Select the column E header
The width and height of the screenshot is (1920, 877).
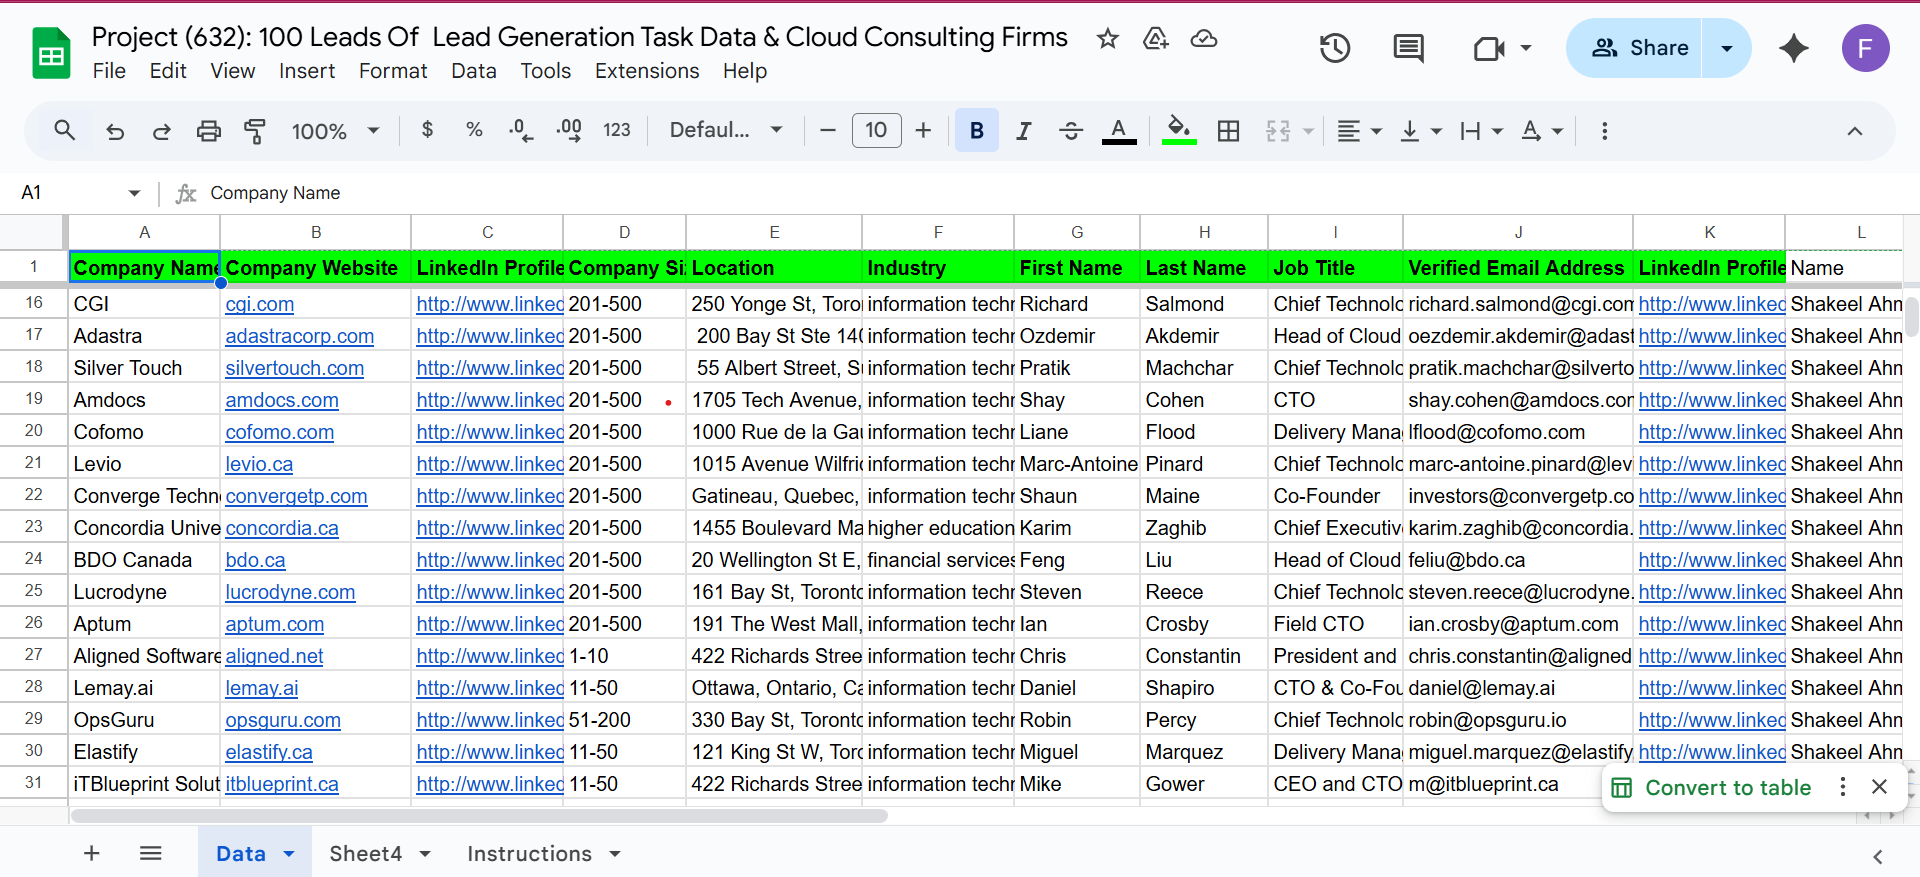point(774,232)
